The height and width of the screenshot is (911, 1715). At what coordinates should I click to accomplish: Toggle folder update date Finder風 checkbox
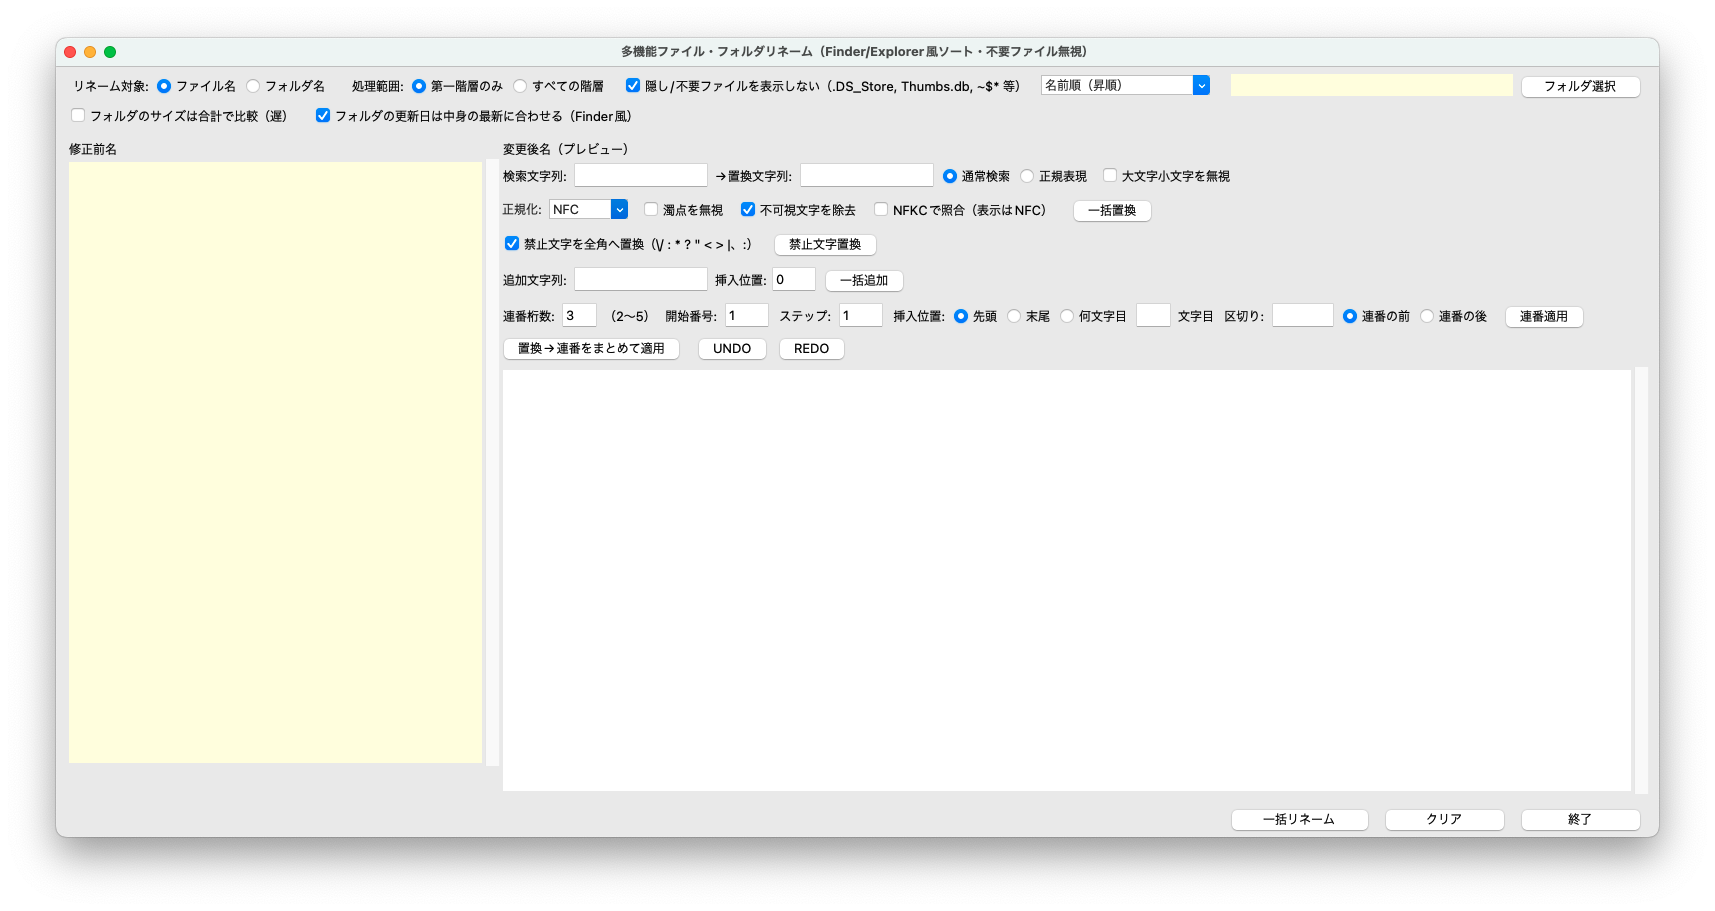coord(323,116)
